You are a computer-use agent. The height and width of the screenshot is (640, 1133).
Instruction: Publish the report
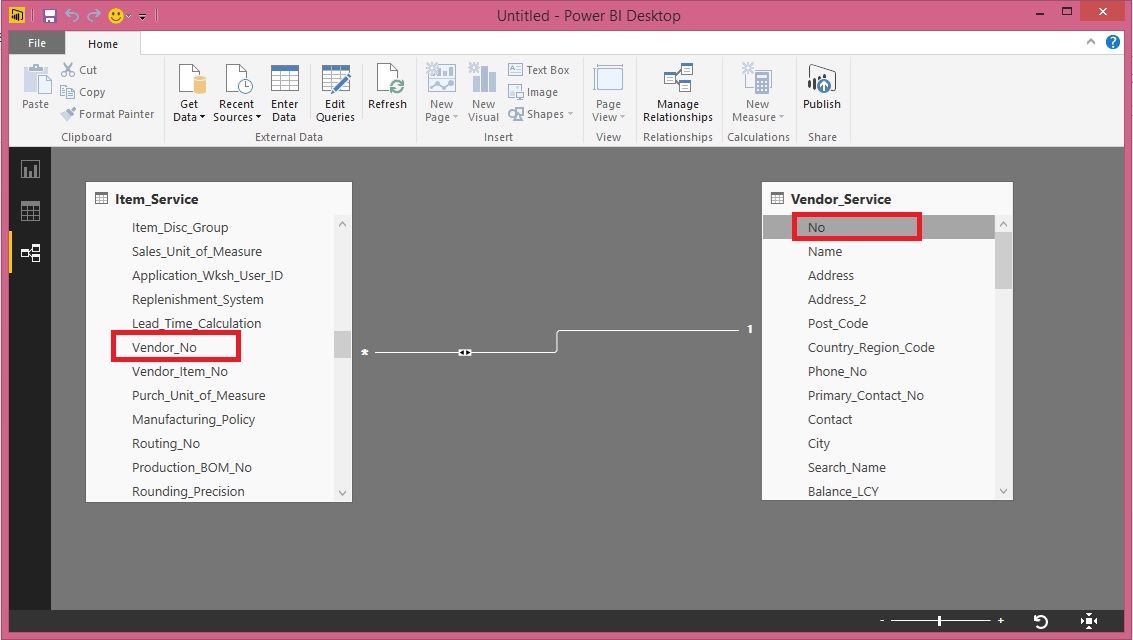click(x=821, y=90)
